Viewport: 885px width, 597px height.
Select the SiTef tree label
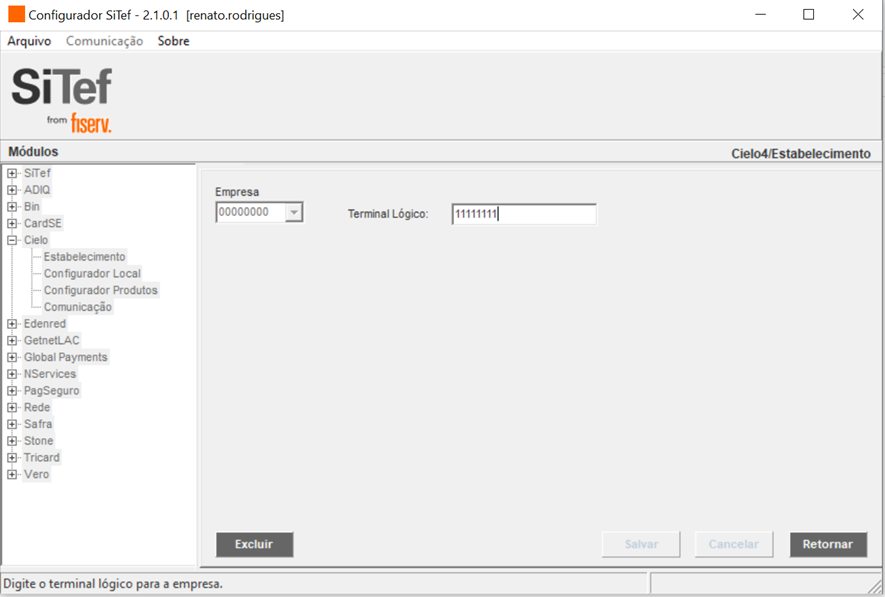click(37, 173)
